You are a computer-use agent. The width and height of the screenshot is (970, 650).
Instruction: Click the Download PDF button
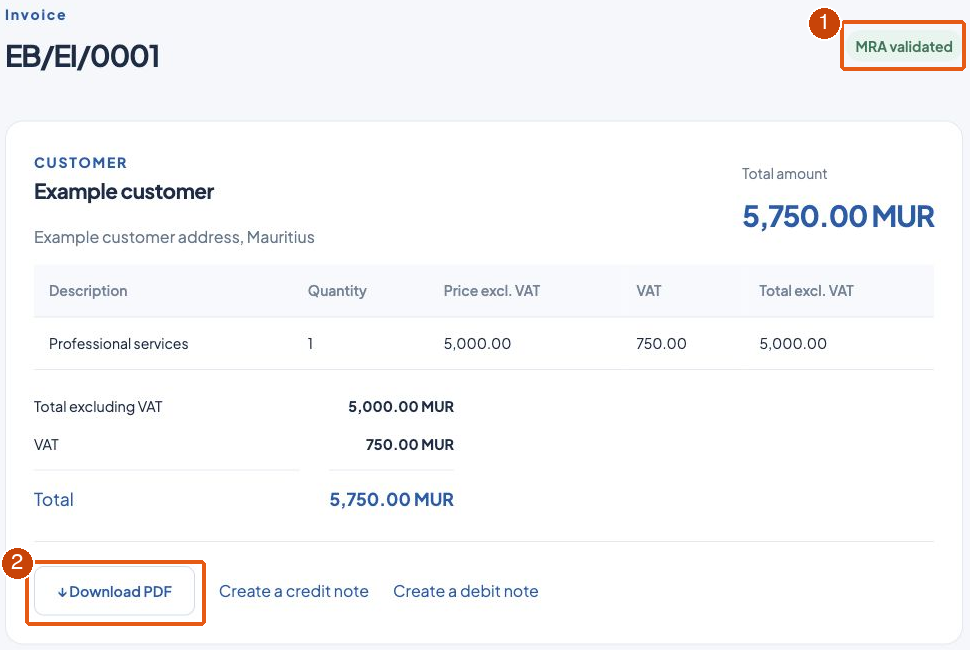[114, 591]
